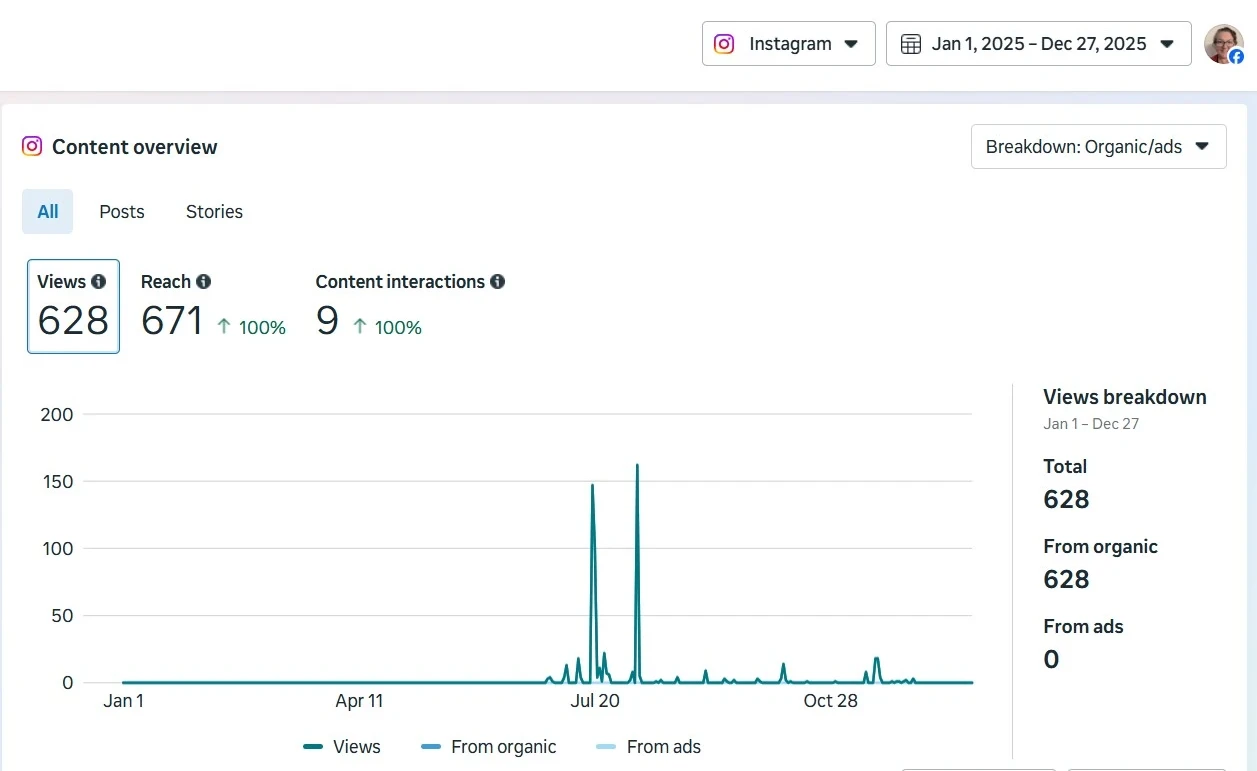1257x771 pixels.
Task: Switch to the Posts tab
Action: [x=121, y=211]
